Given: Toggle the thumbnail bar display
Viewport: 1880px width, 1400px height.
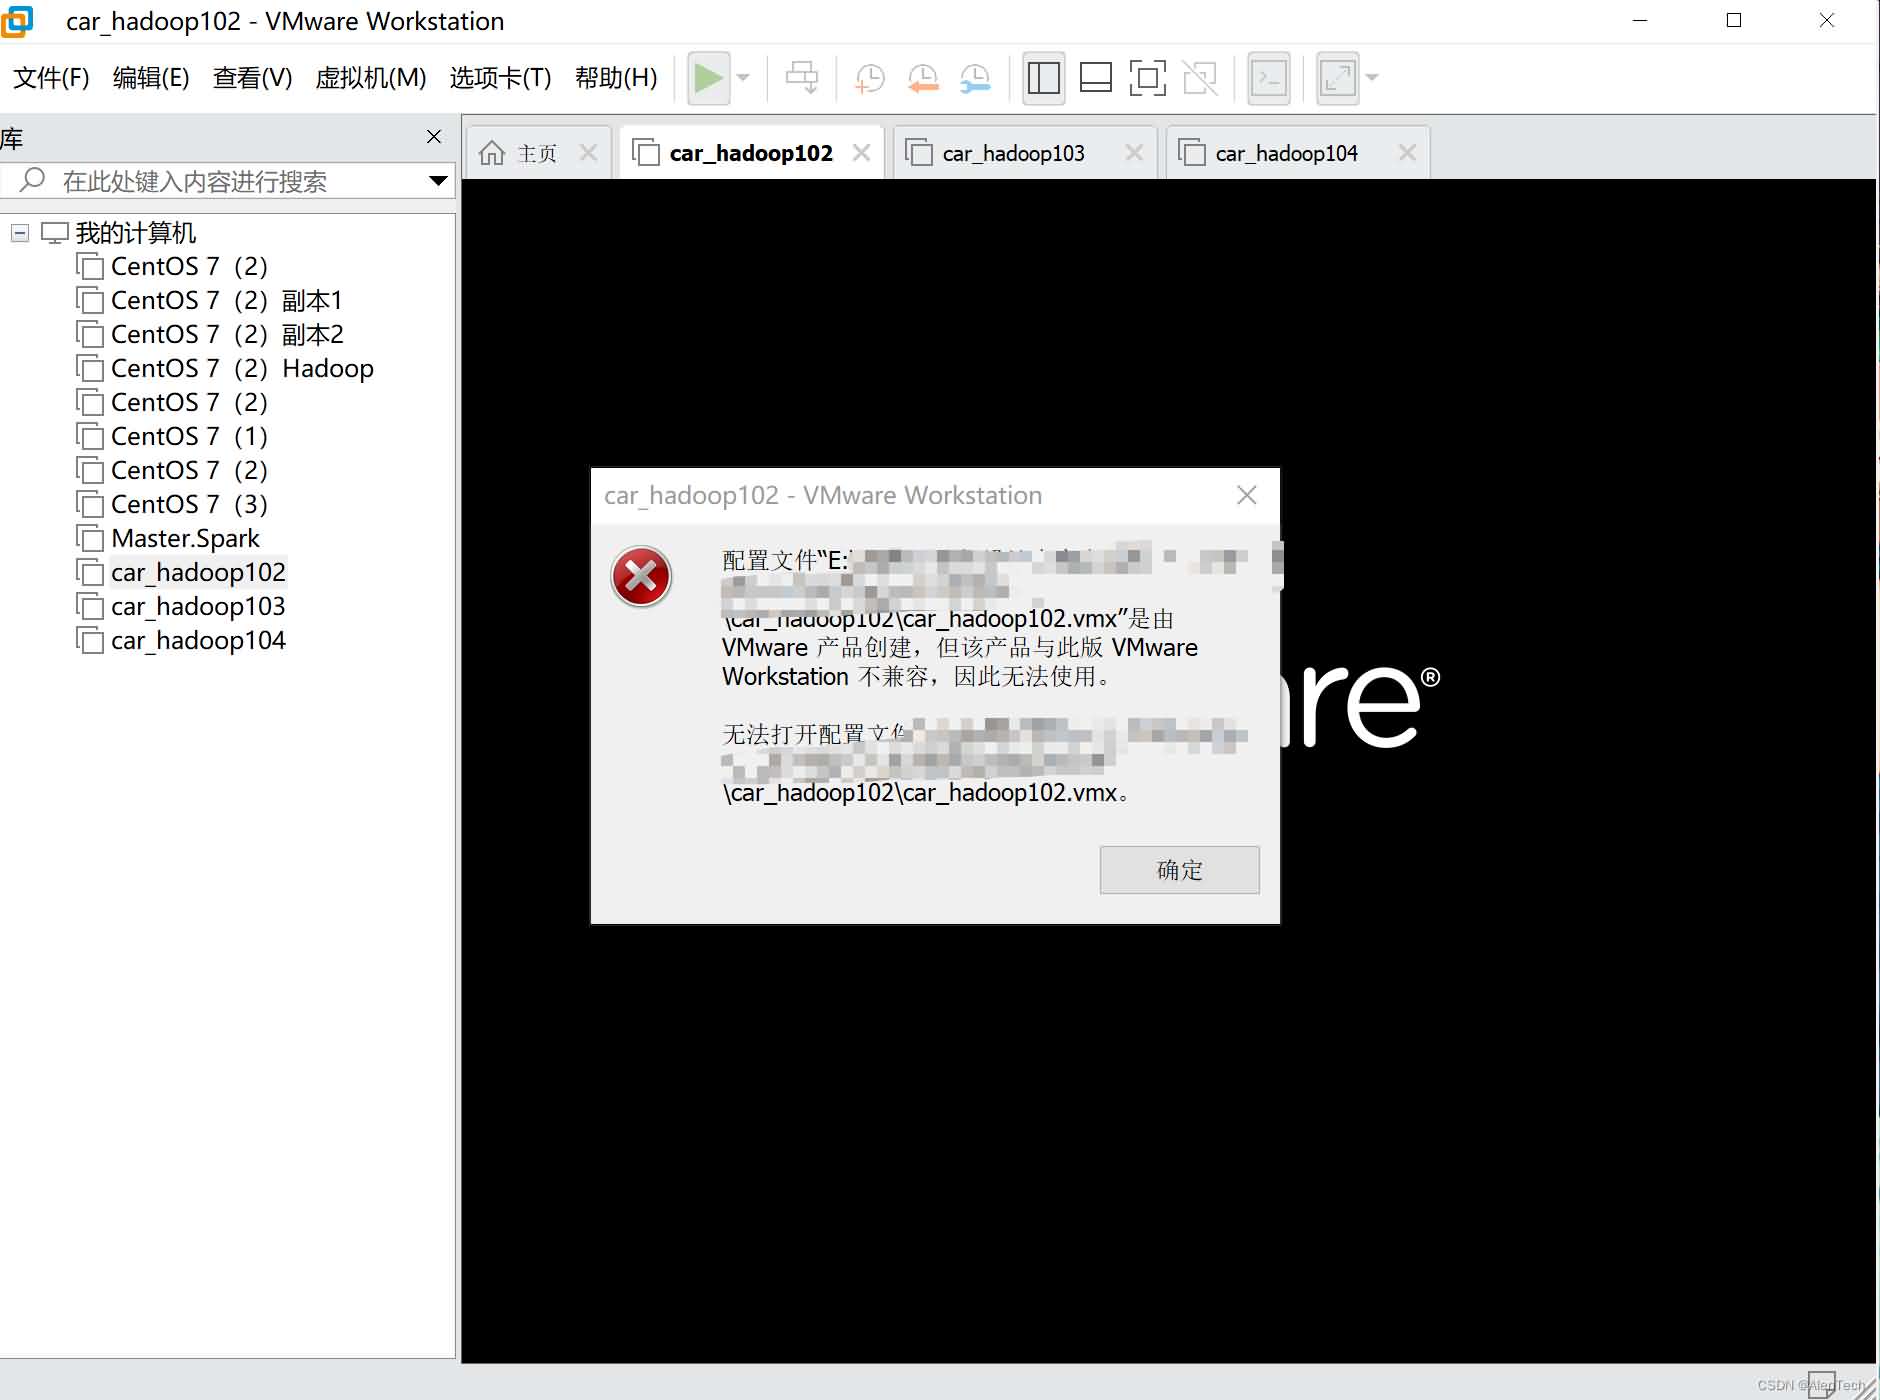Looking at the screenshot, I should point(1095,77).
